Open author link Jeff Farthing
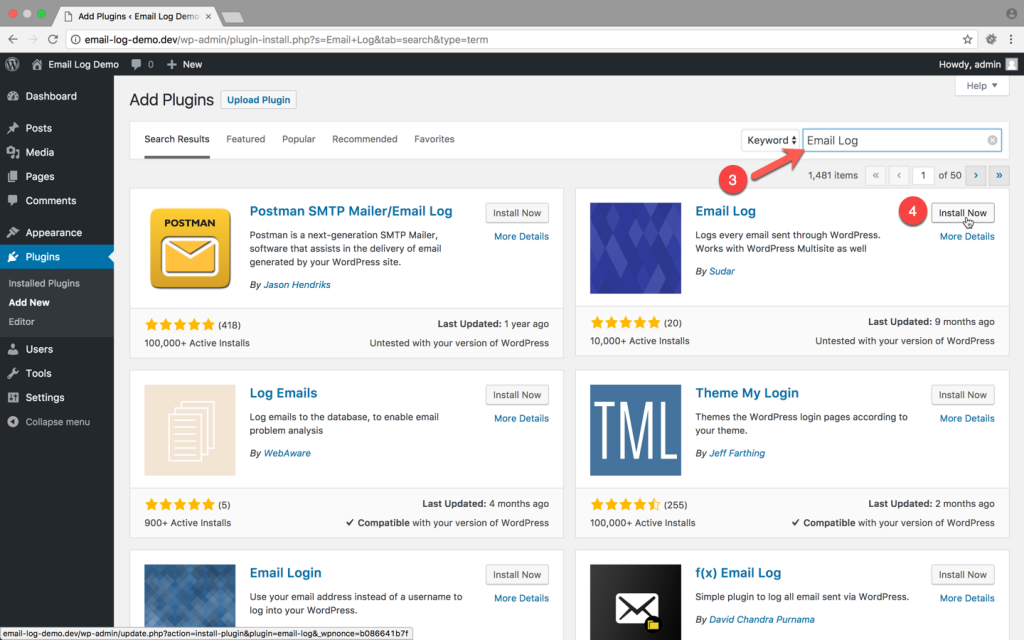 coord(737,453)
